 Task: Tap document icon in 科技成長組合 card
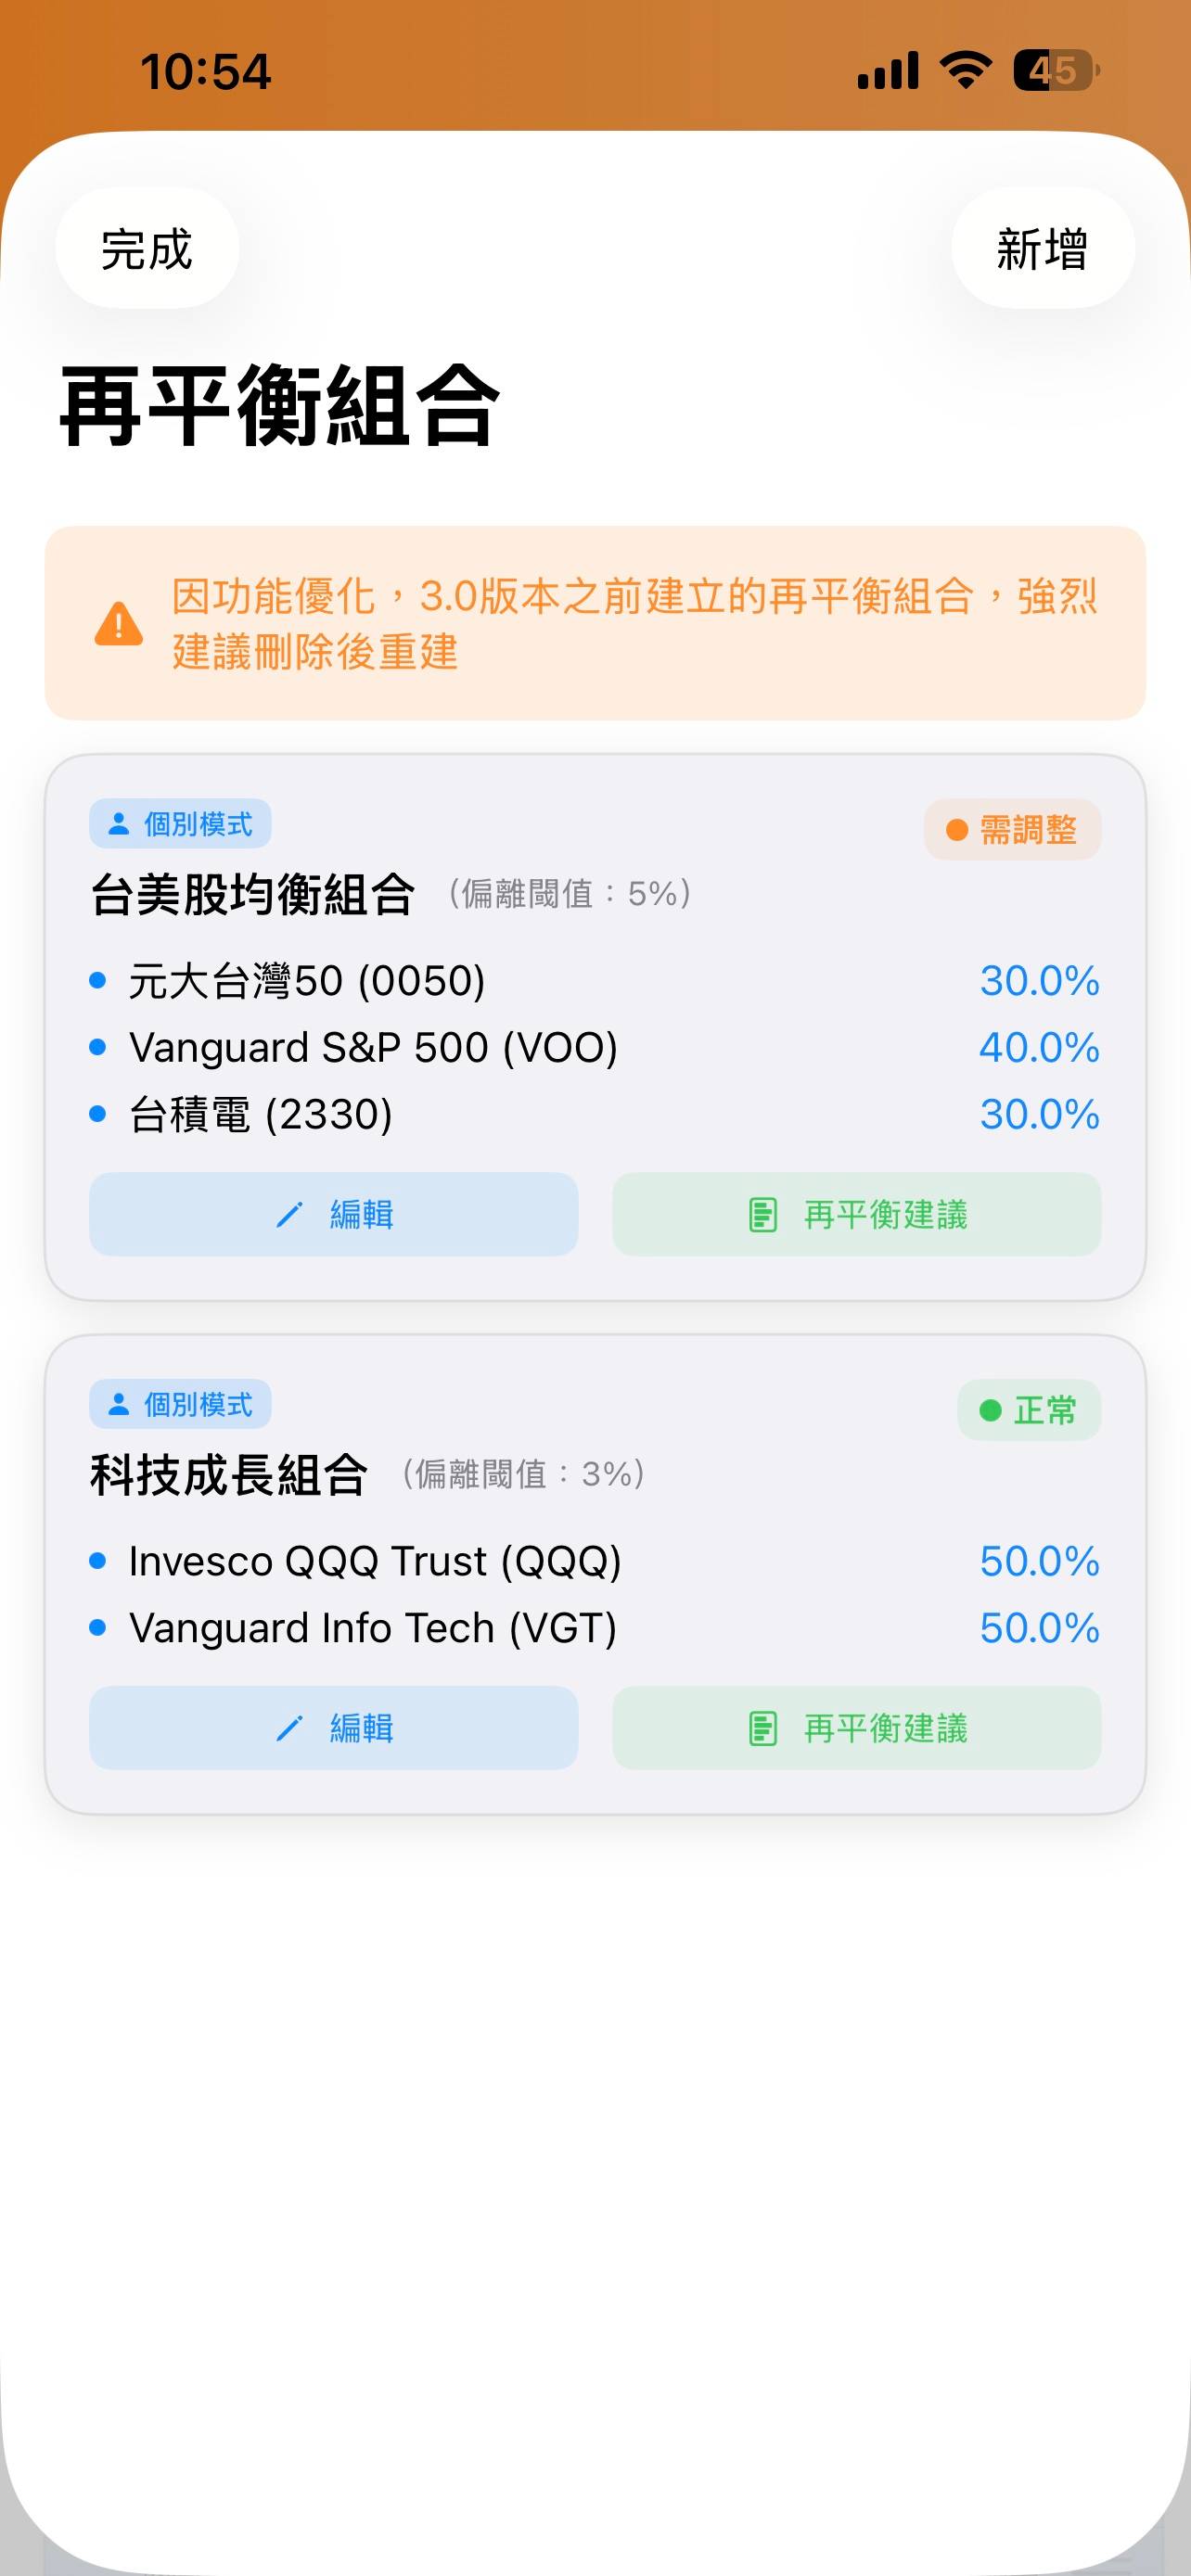tap(762, 1728)
